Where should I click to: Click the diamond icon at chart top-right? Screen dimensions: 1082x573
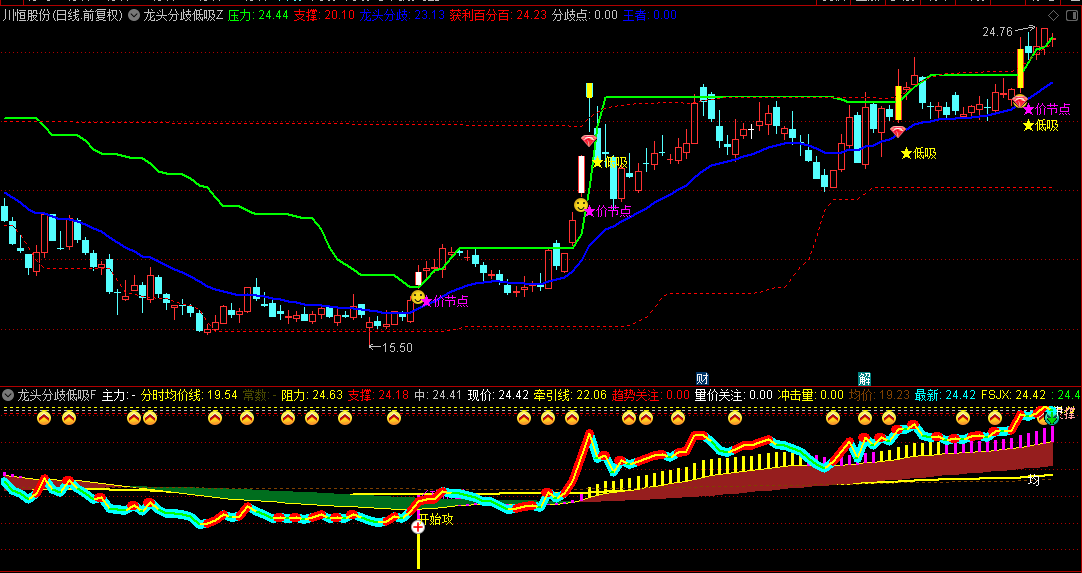pos(1054,15)
